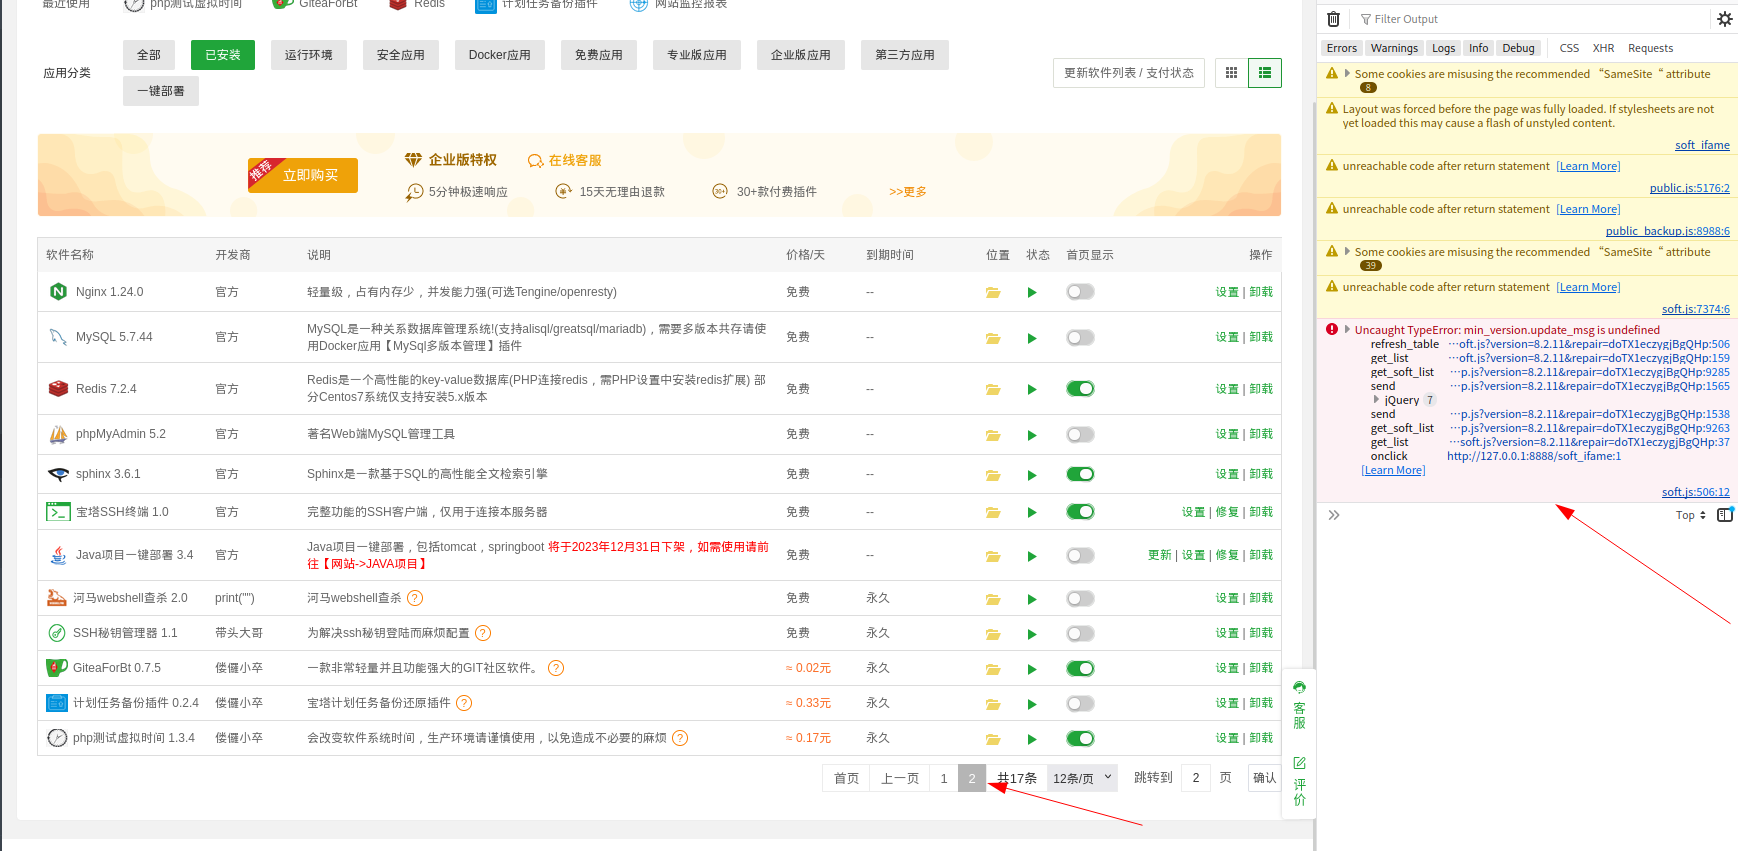
Task: Disable homepage display for 宝塔SSH终端 1.0
Action: 1080,512
